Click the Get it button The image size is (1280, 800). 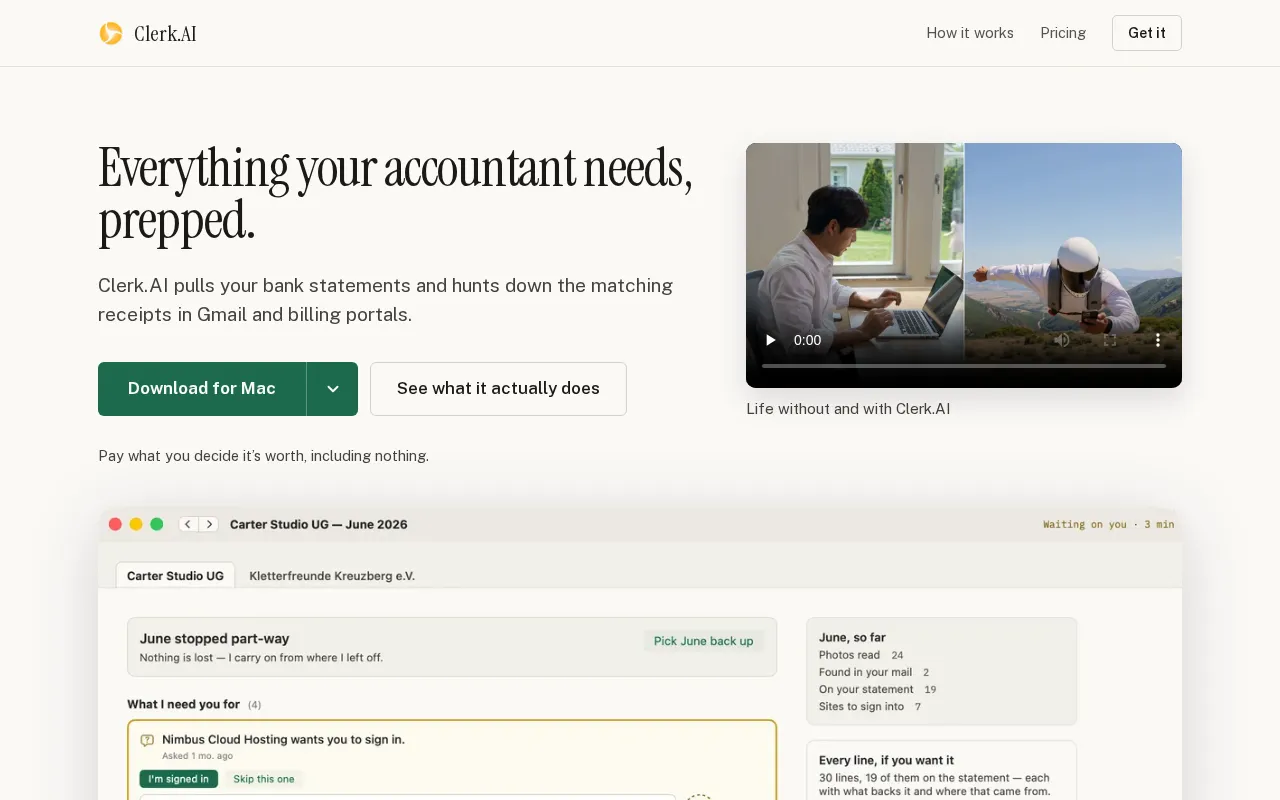pos(1146,33)
